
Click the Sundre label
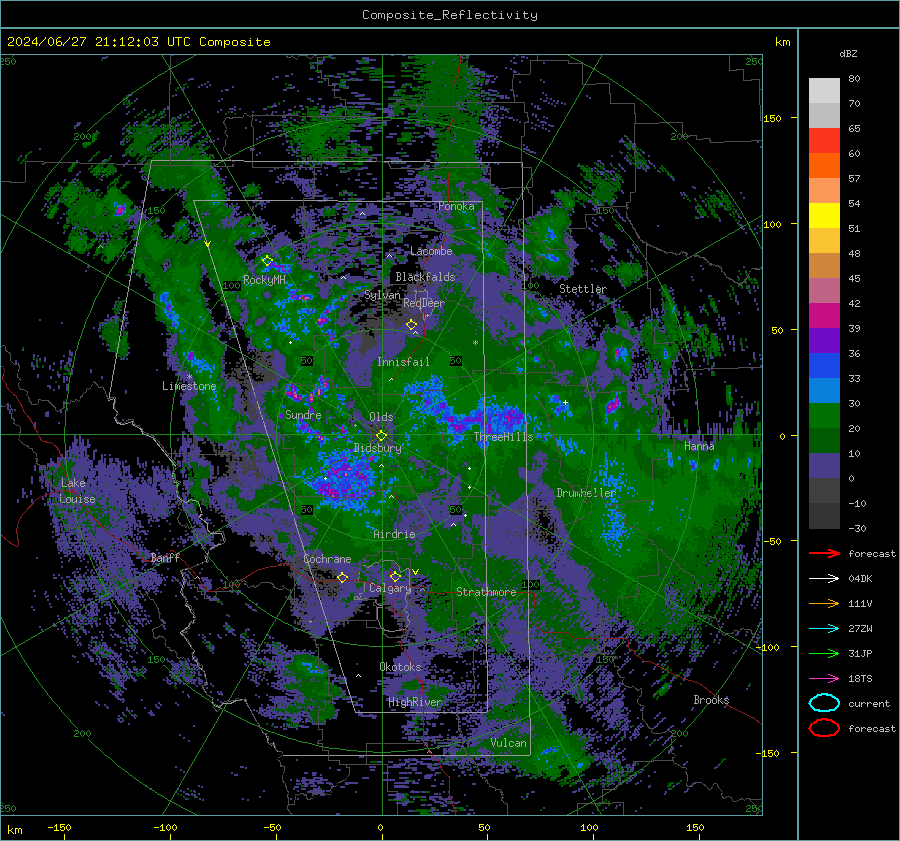pos(303,414)
